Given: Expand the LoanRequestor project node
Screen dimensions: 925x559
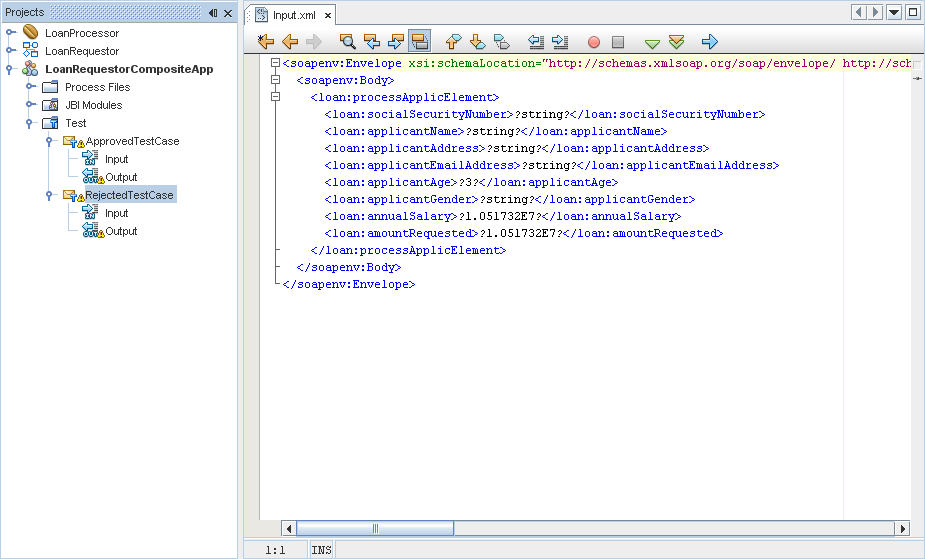Looking at the screenshot, I should coord(10,50).
